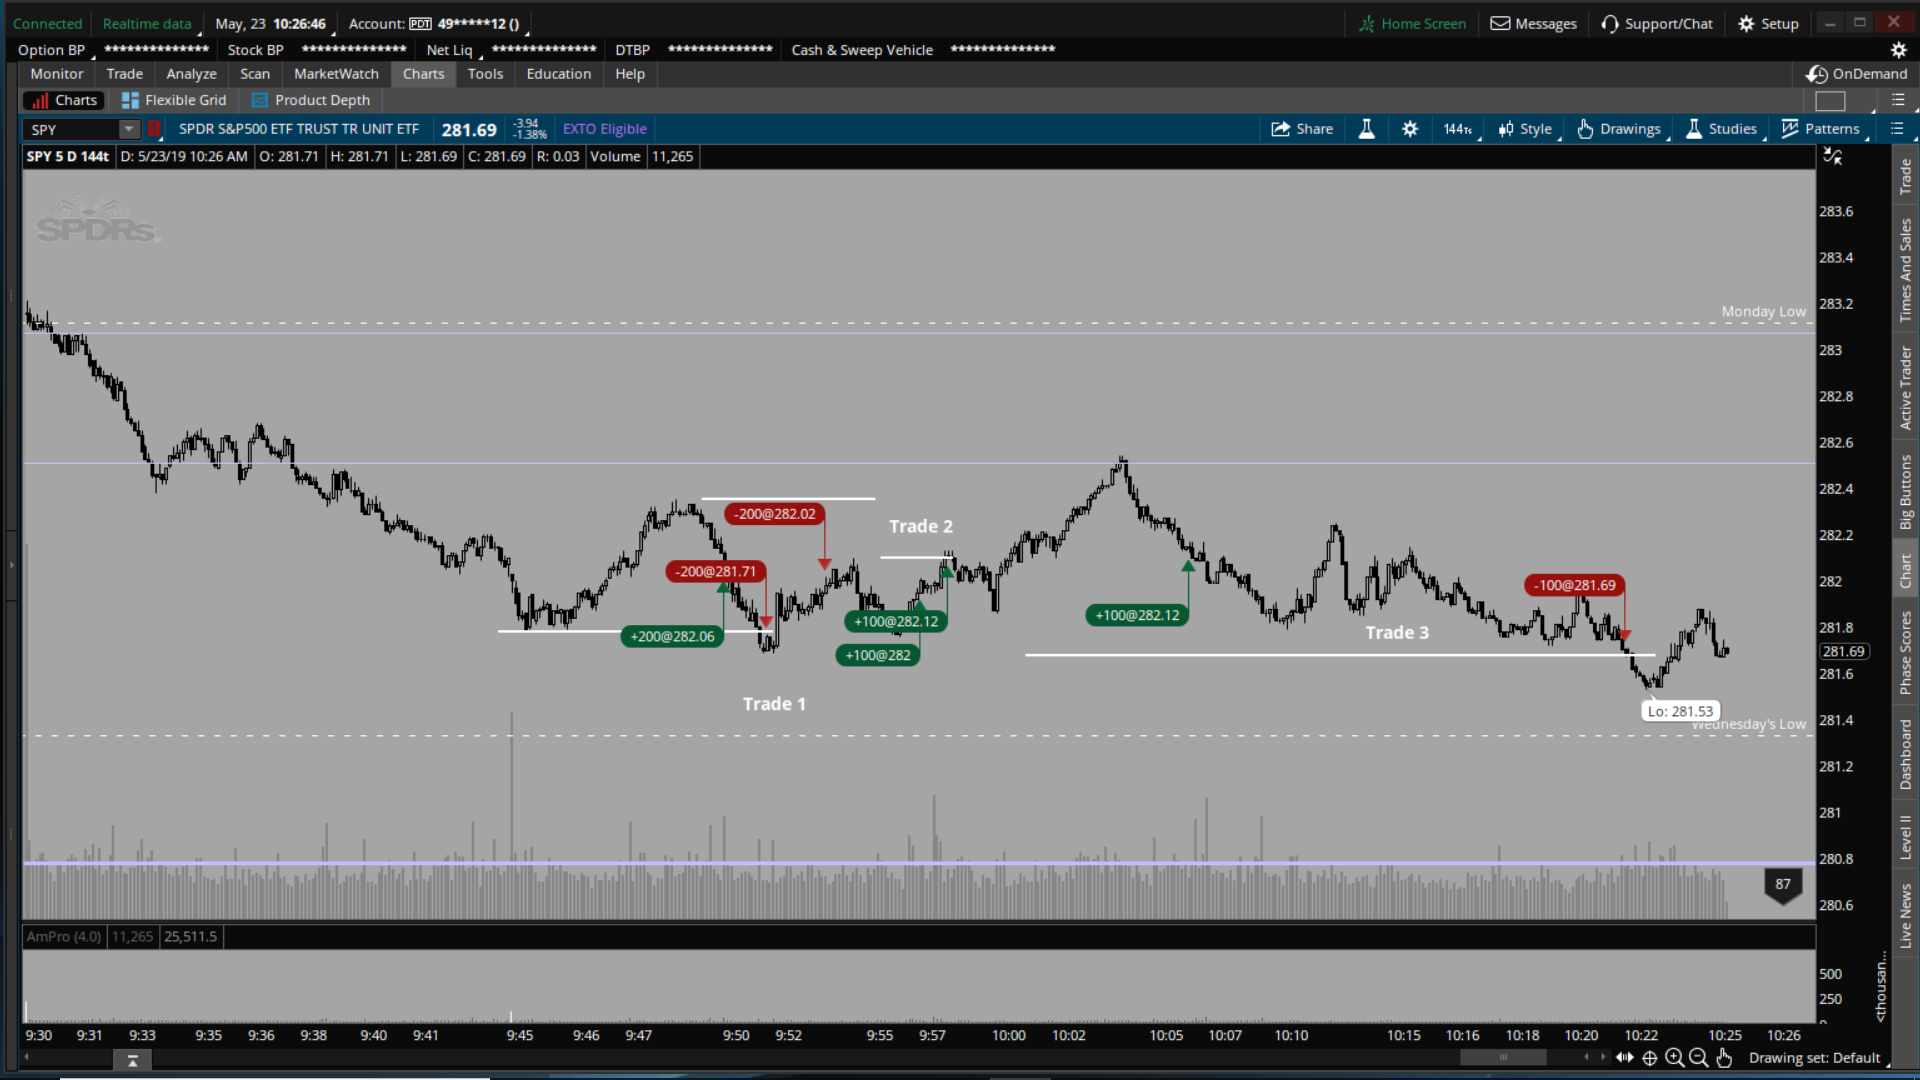1920x1080 pixels.
Task: Select the -100@281.69 sell order bubble
Action: tap(1575, 586)
